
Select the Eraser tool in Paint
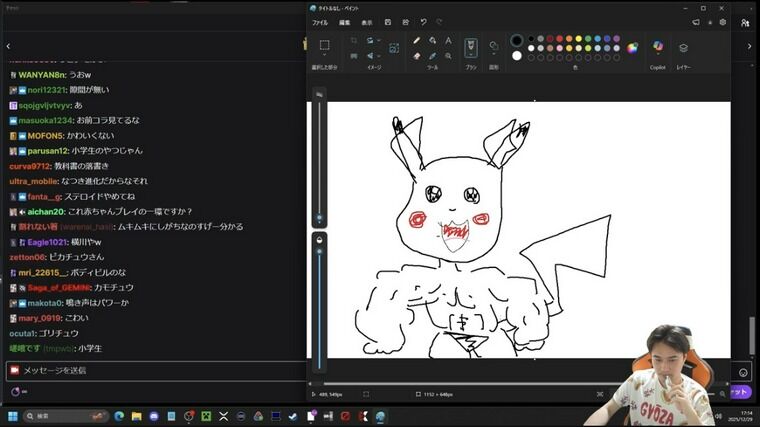coord(416,56)
